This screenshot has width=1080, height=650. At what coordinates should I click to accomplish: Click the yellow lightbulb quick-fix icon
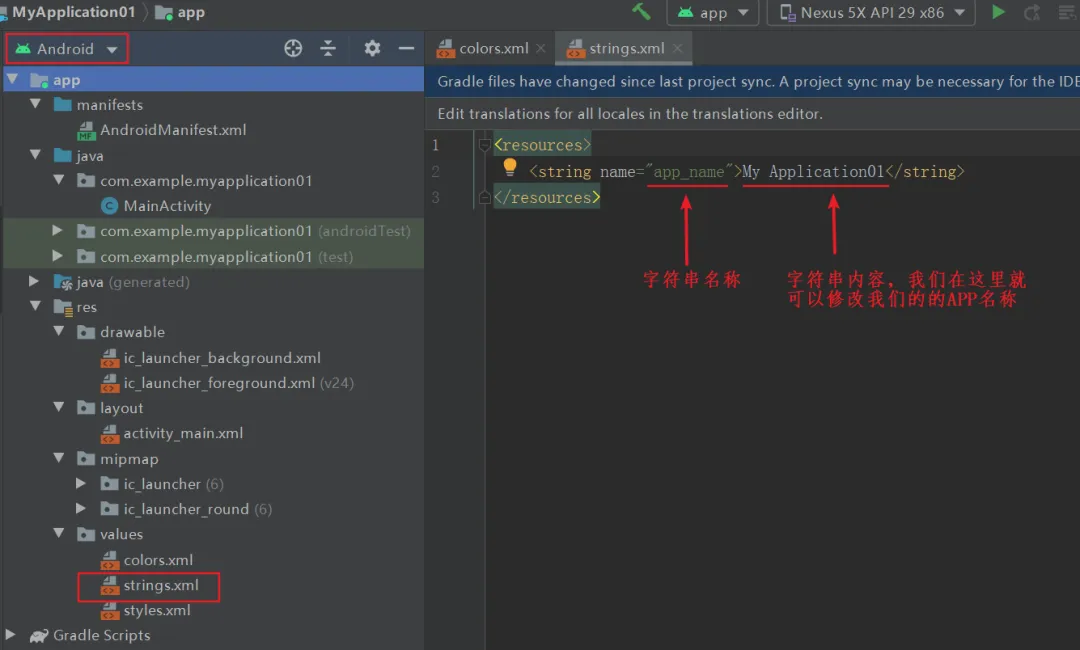tap(510, 167)
